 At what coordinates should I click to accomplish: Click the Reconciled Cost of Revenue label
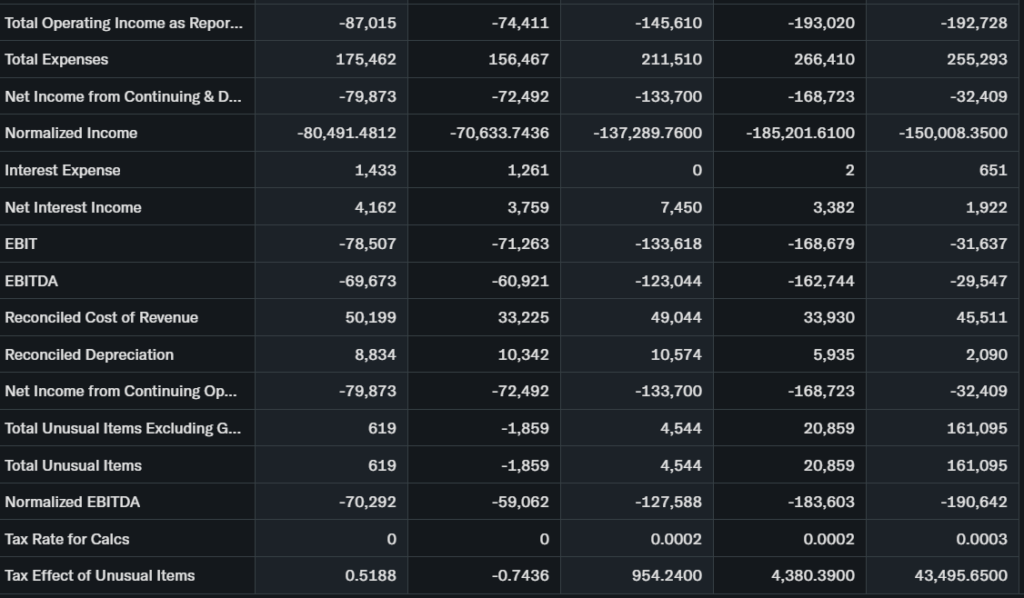point(101,317)
